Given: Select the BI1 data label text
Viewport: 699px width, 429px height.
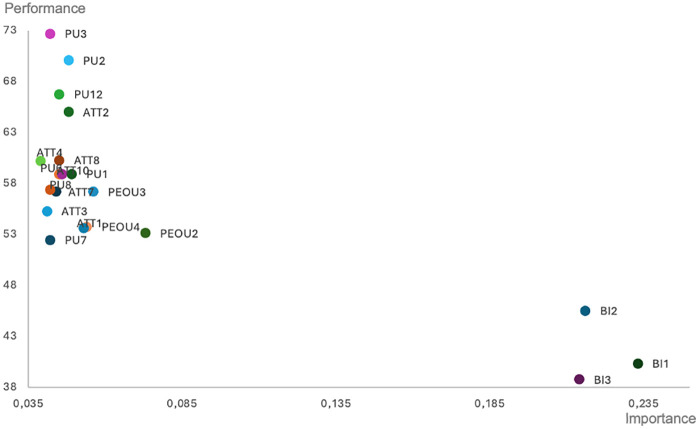Looking at the screenshot, I should [x=661, y=364].
